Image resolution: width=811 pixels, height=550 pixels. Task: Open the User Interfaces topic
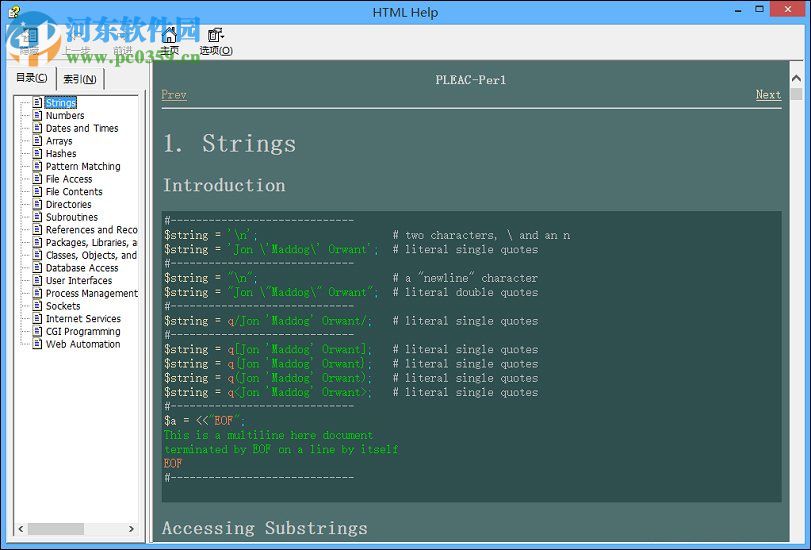point(79,280)
